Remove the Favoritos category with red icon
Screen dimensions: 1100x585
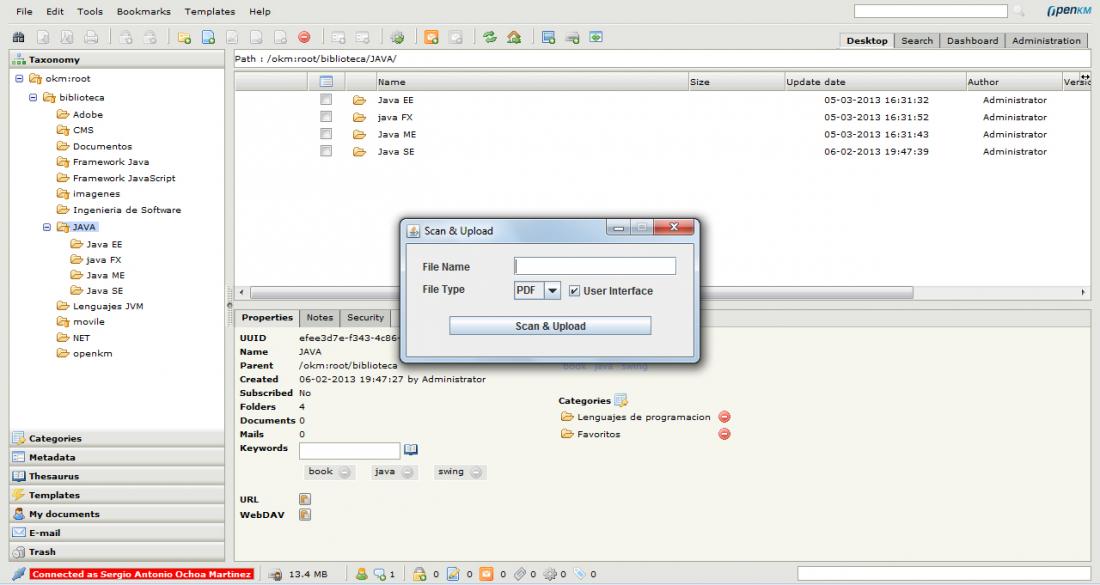tap(725, 434)
